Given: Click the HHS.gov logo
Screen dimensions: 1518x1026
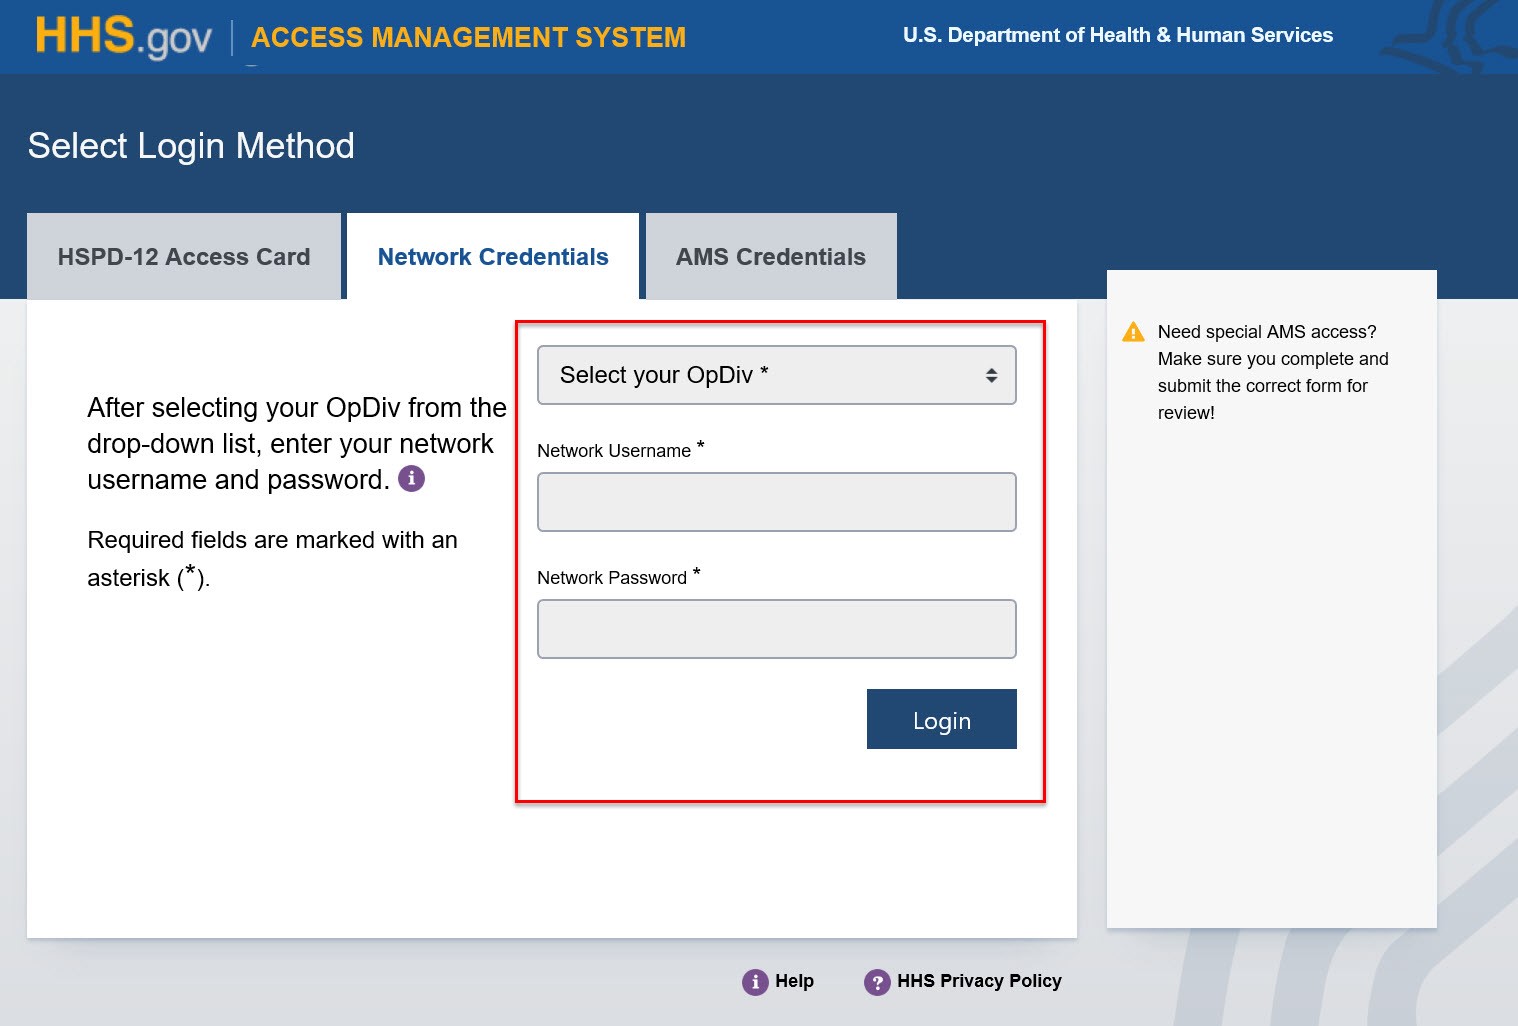Looking at the screenshot, I should (121, 36).
